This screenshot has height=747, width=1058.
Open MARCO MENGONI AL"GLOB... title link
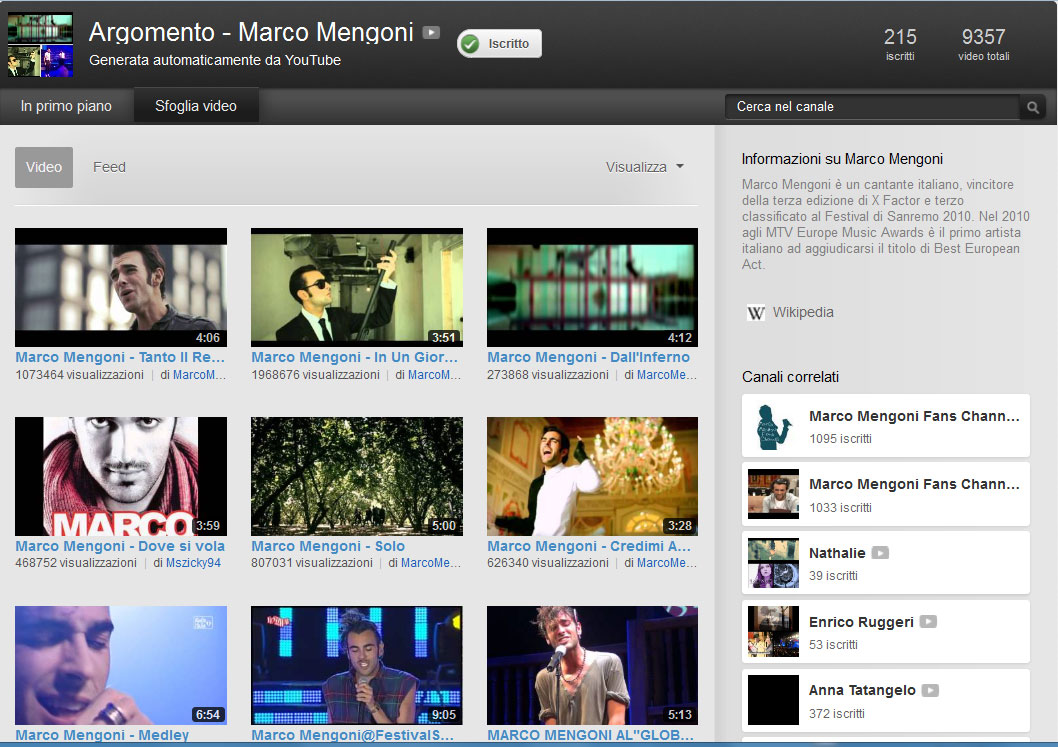(x=590, y=735)
